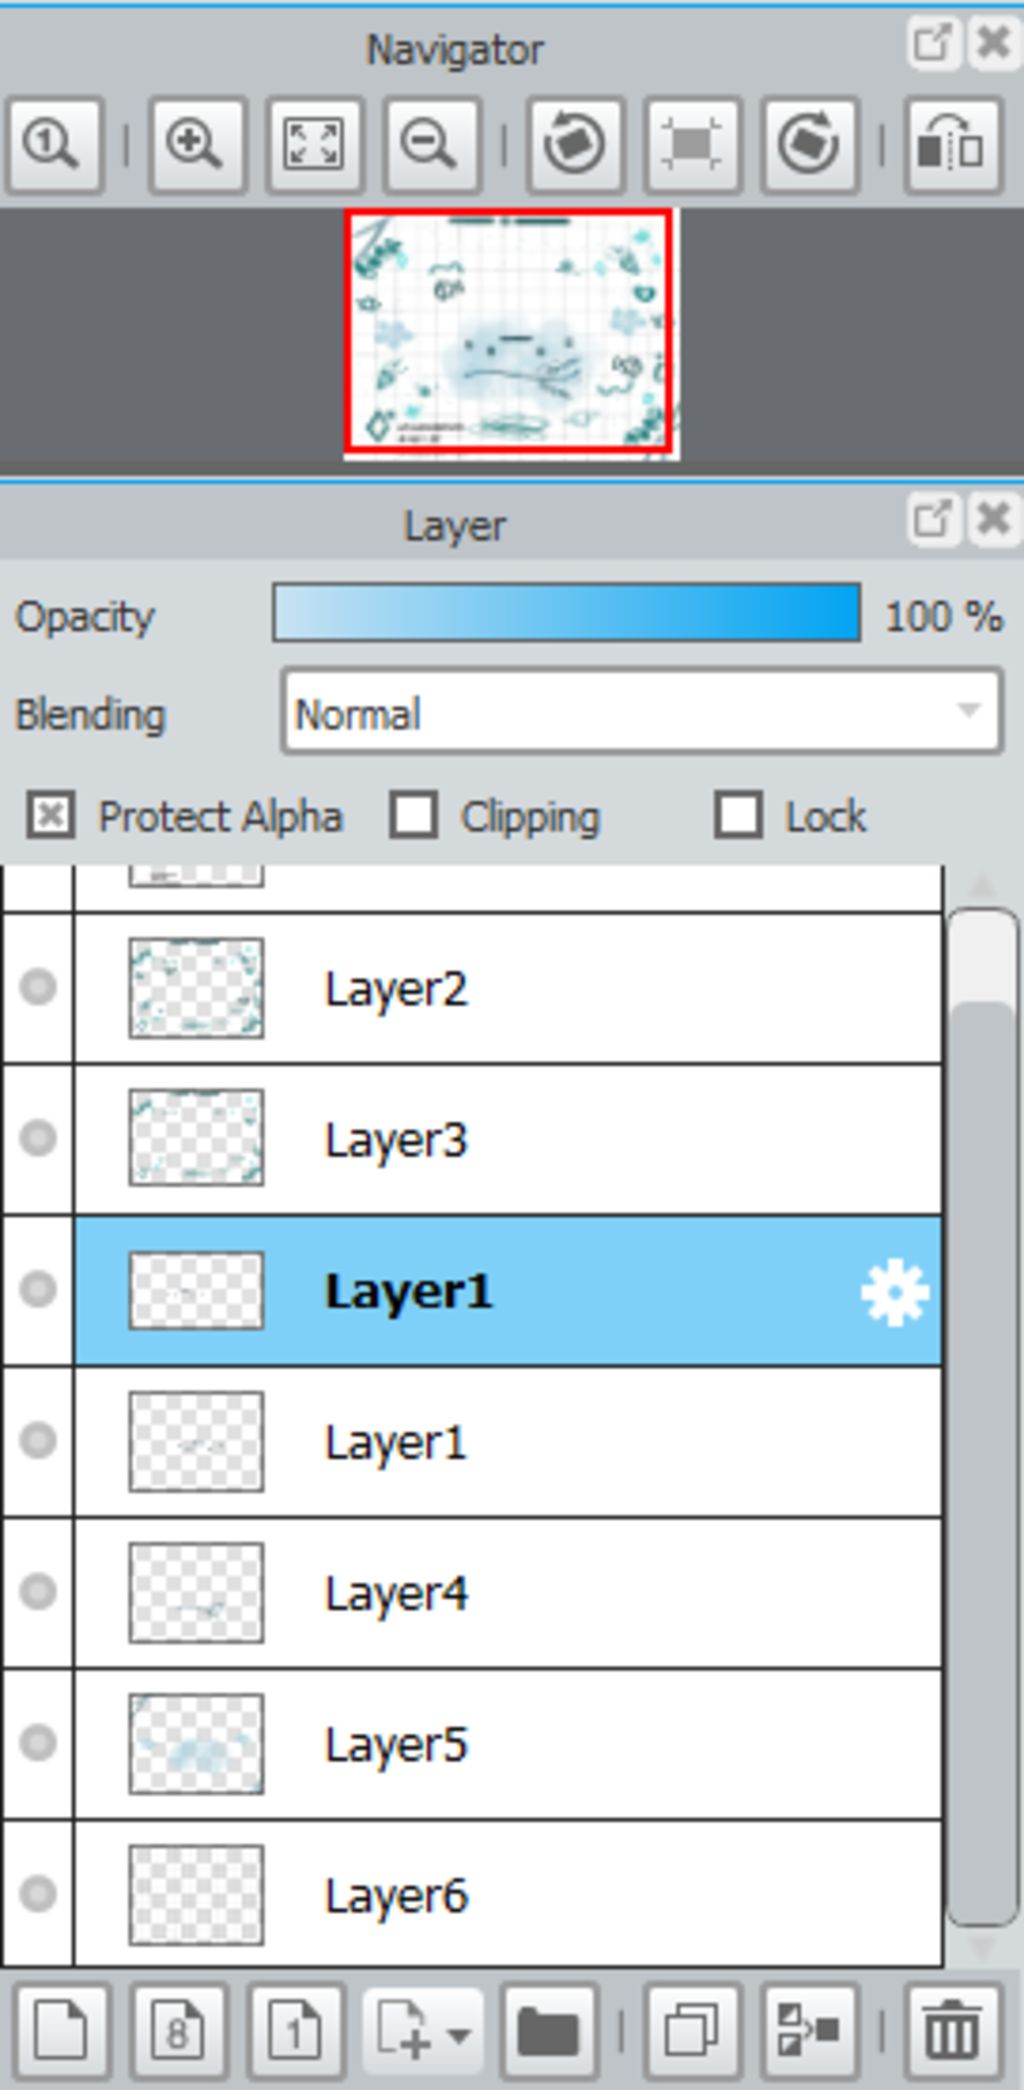The width and height of the screenshot is (1024, 2090).
Task: Reset zoom to 100% in Navigator
Action: point(54,145)
